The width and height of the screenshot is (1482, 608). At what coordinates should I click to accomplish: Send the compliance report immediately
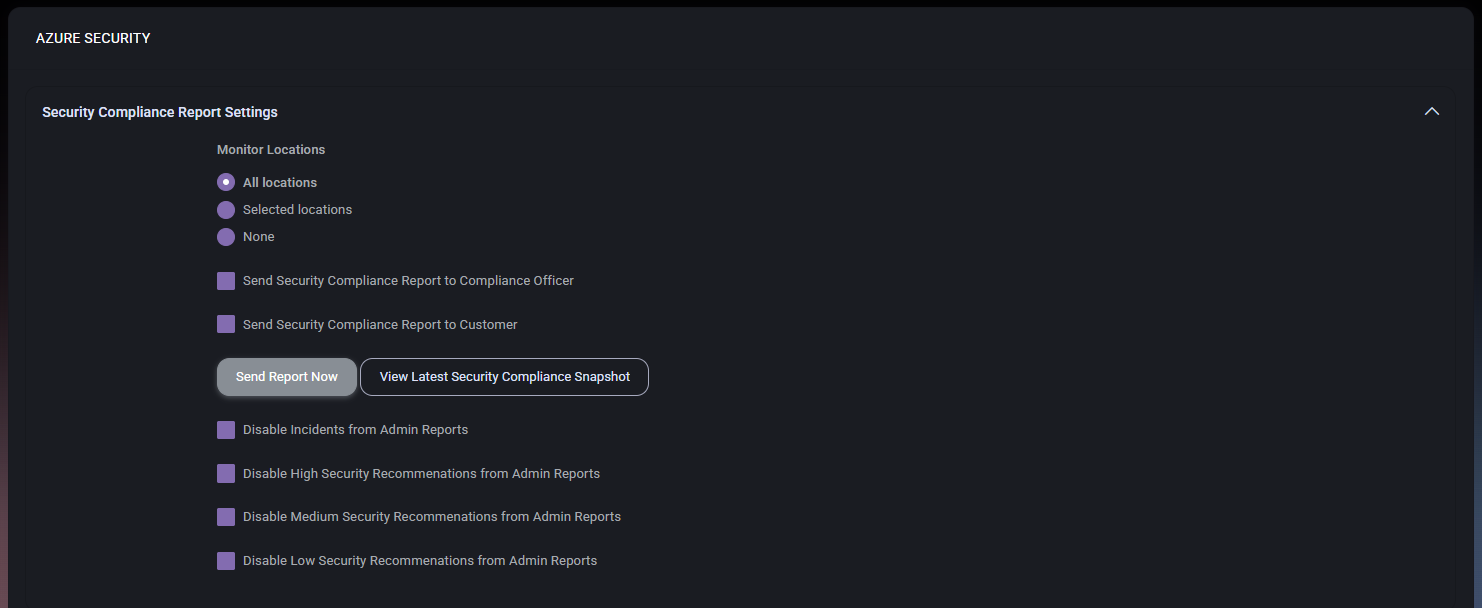click(x=286, y=376)
